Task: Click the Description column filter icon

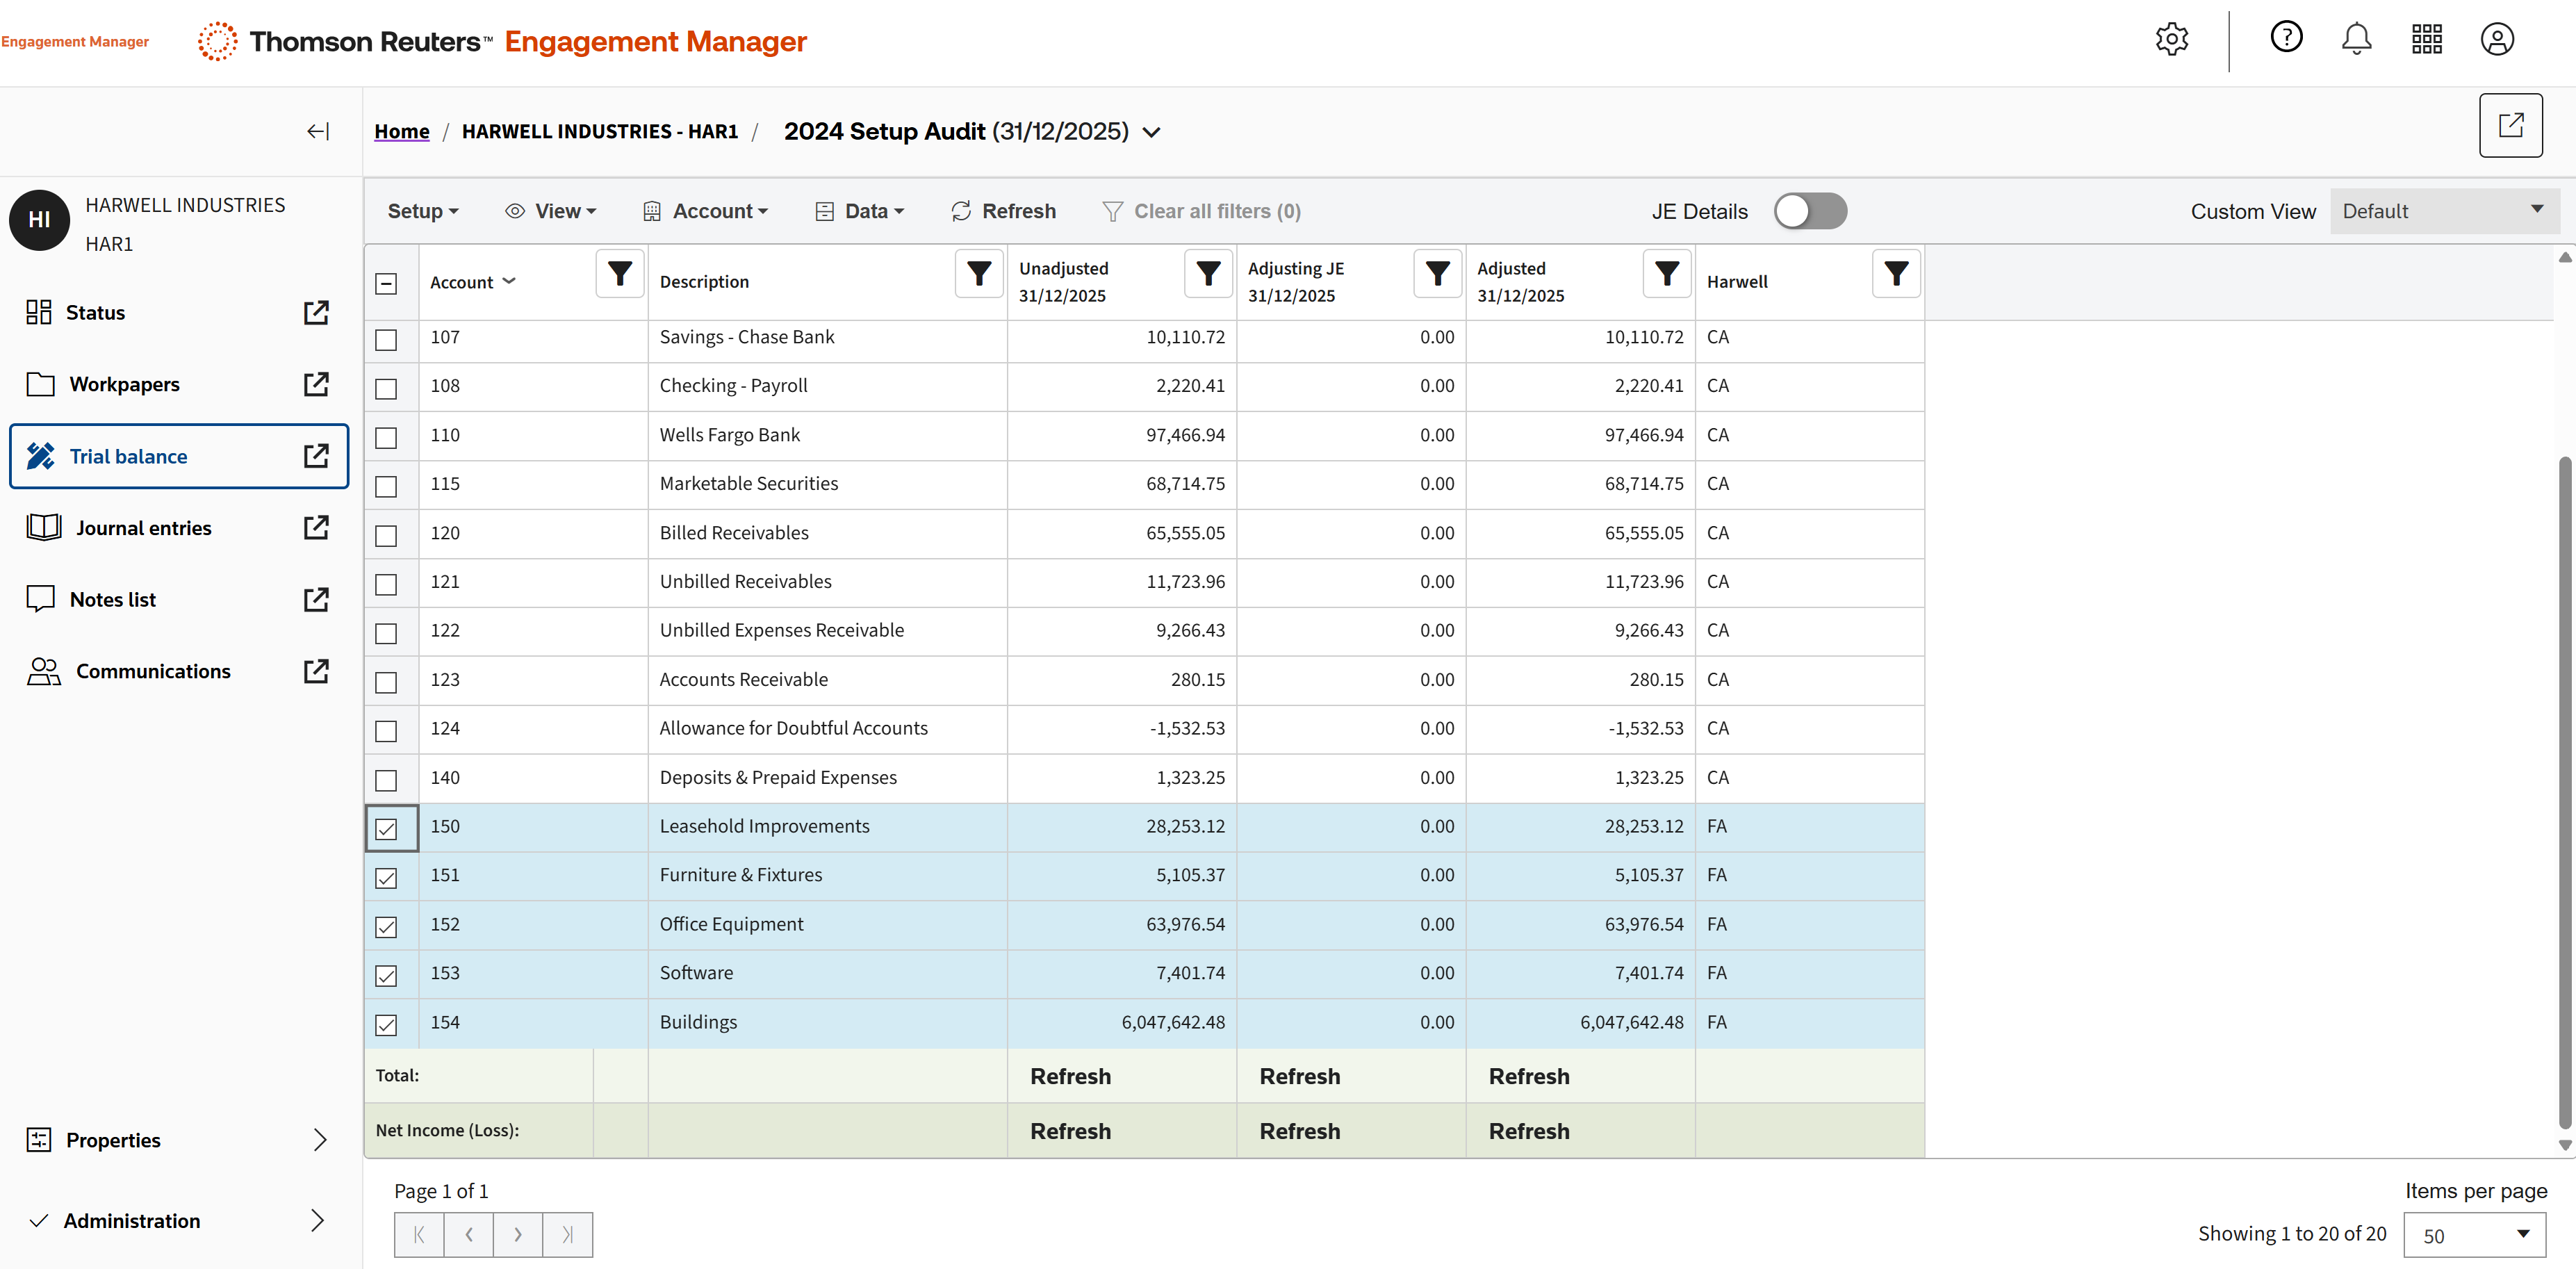Action: [x=979, y=273]
